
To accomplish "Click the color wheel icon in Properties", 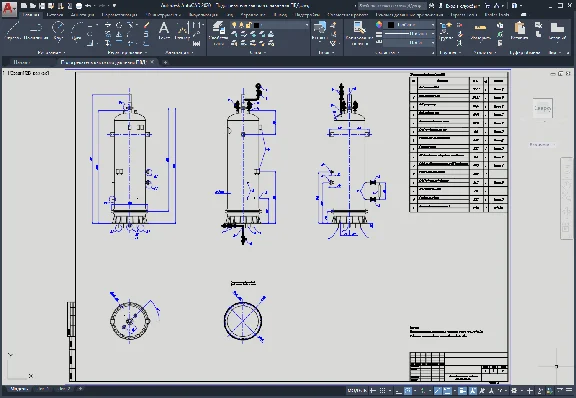I will pyautogui.click(x=379, y=25).
